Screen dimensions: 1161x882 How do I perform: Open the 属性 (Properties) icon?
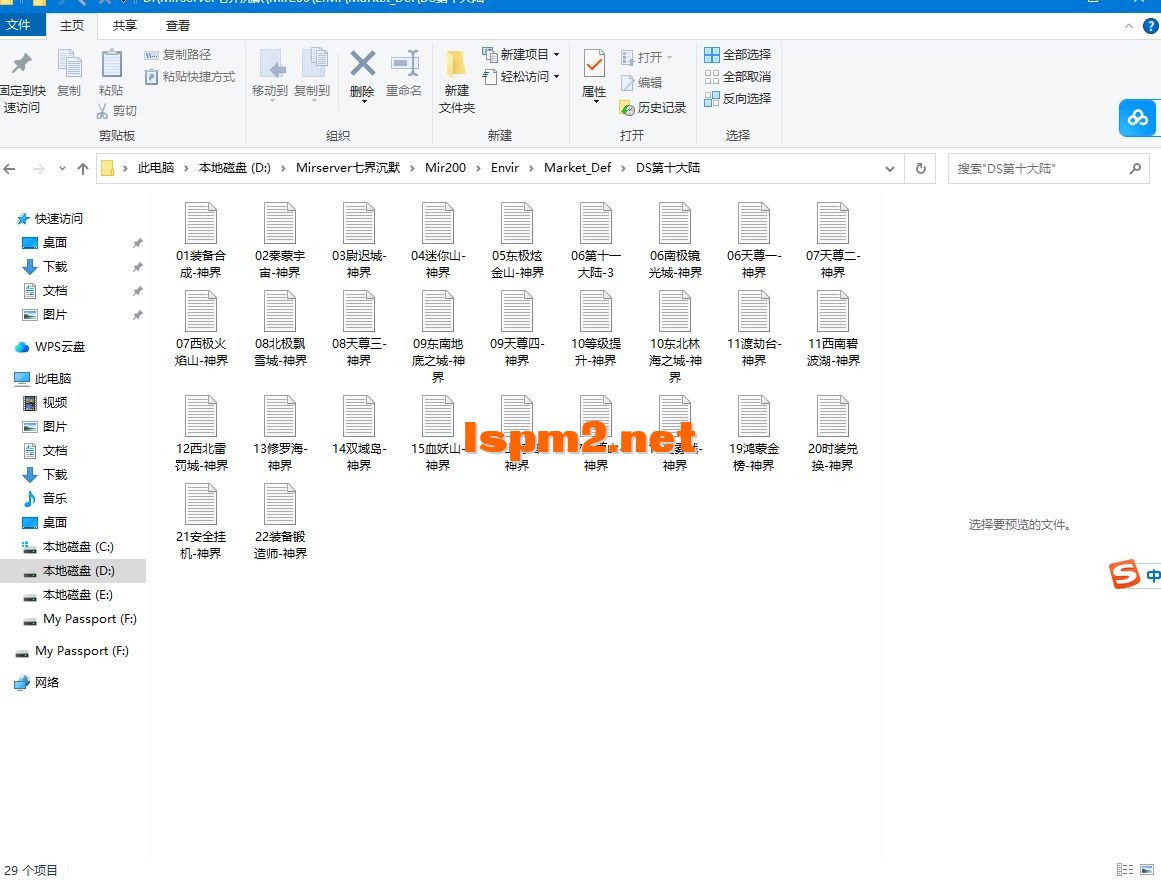coord(593,70)
